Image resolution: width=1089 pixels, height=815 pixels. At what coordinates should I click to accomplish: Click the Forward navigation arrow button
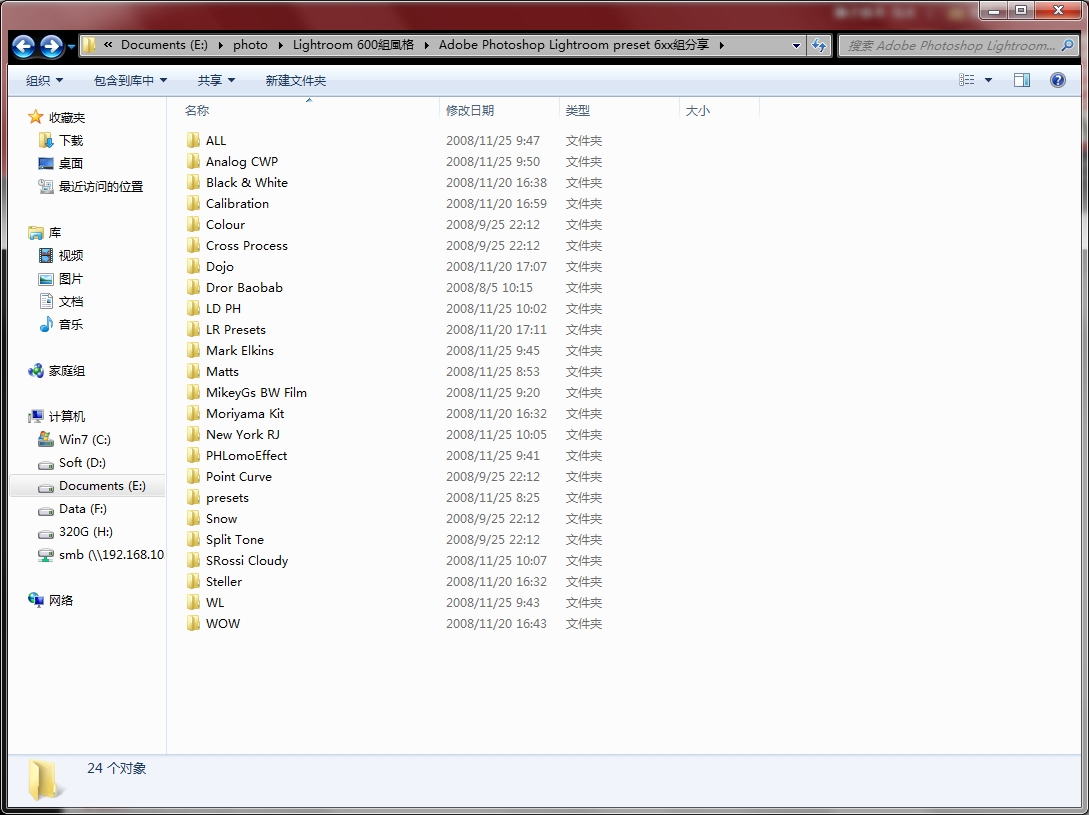click(x=52, y=46)
